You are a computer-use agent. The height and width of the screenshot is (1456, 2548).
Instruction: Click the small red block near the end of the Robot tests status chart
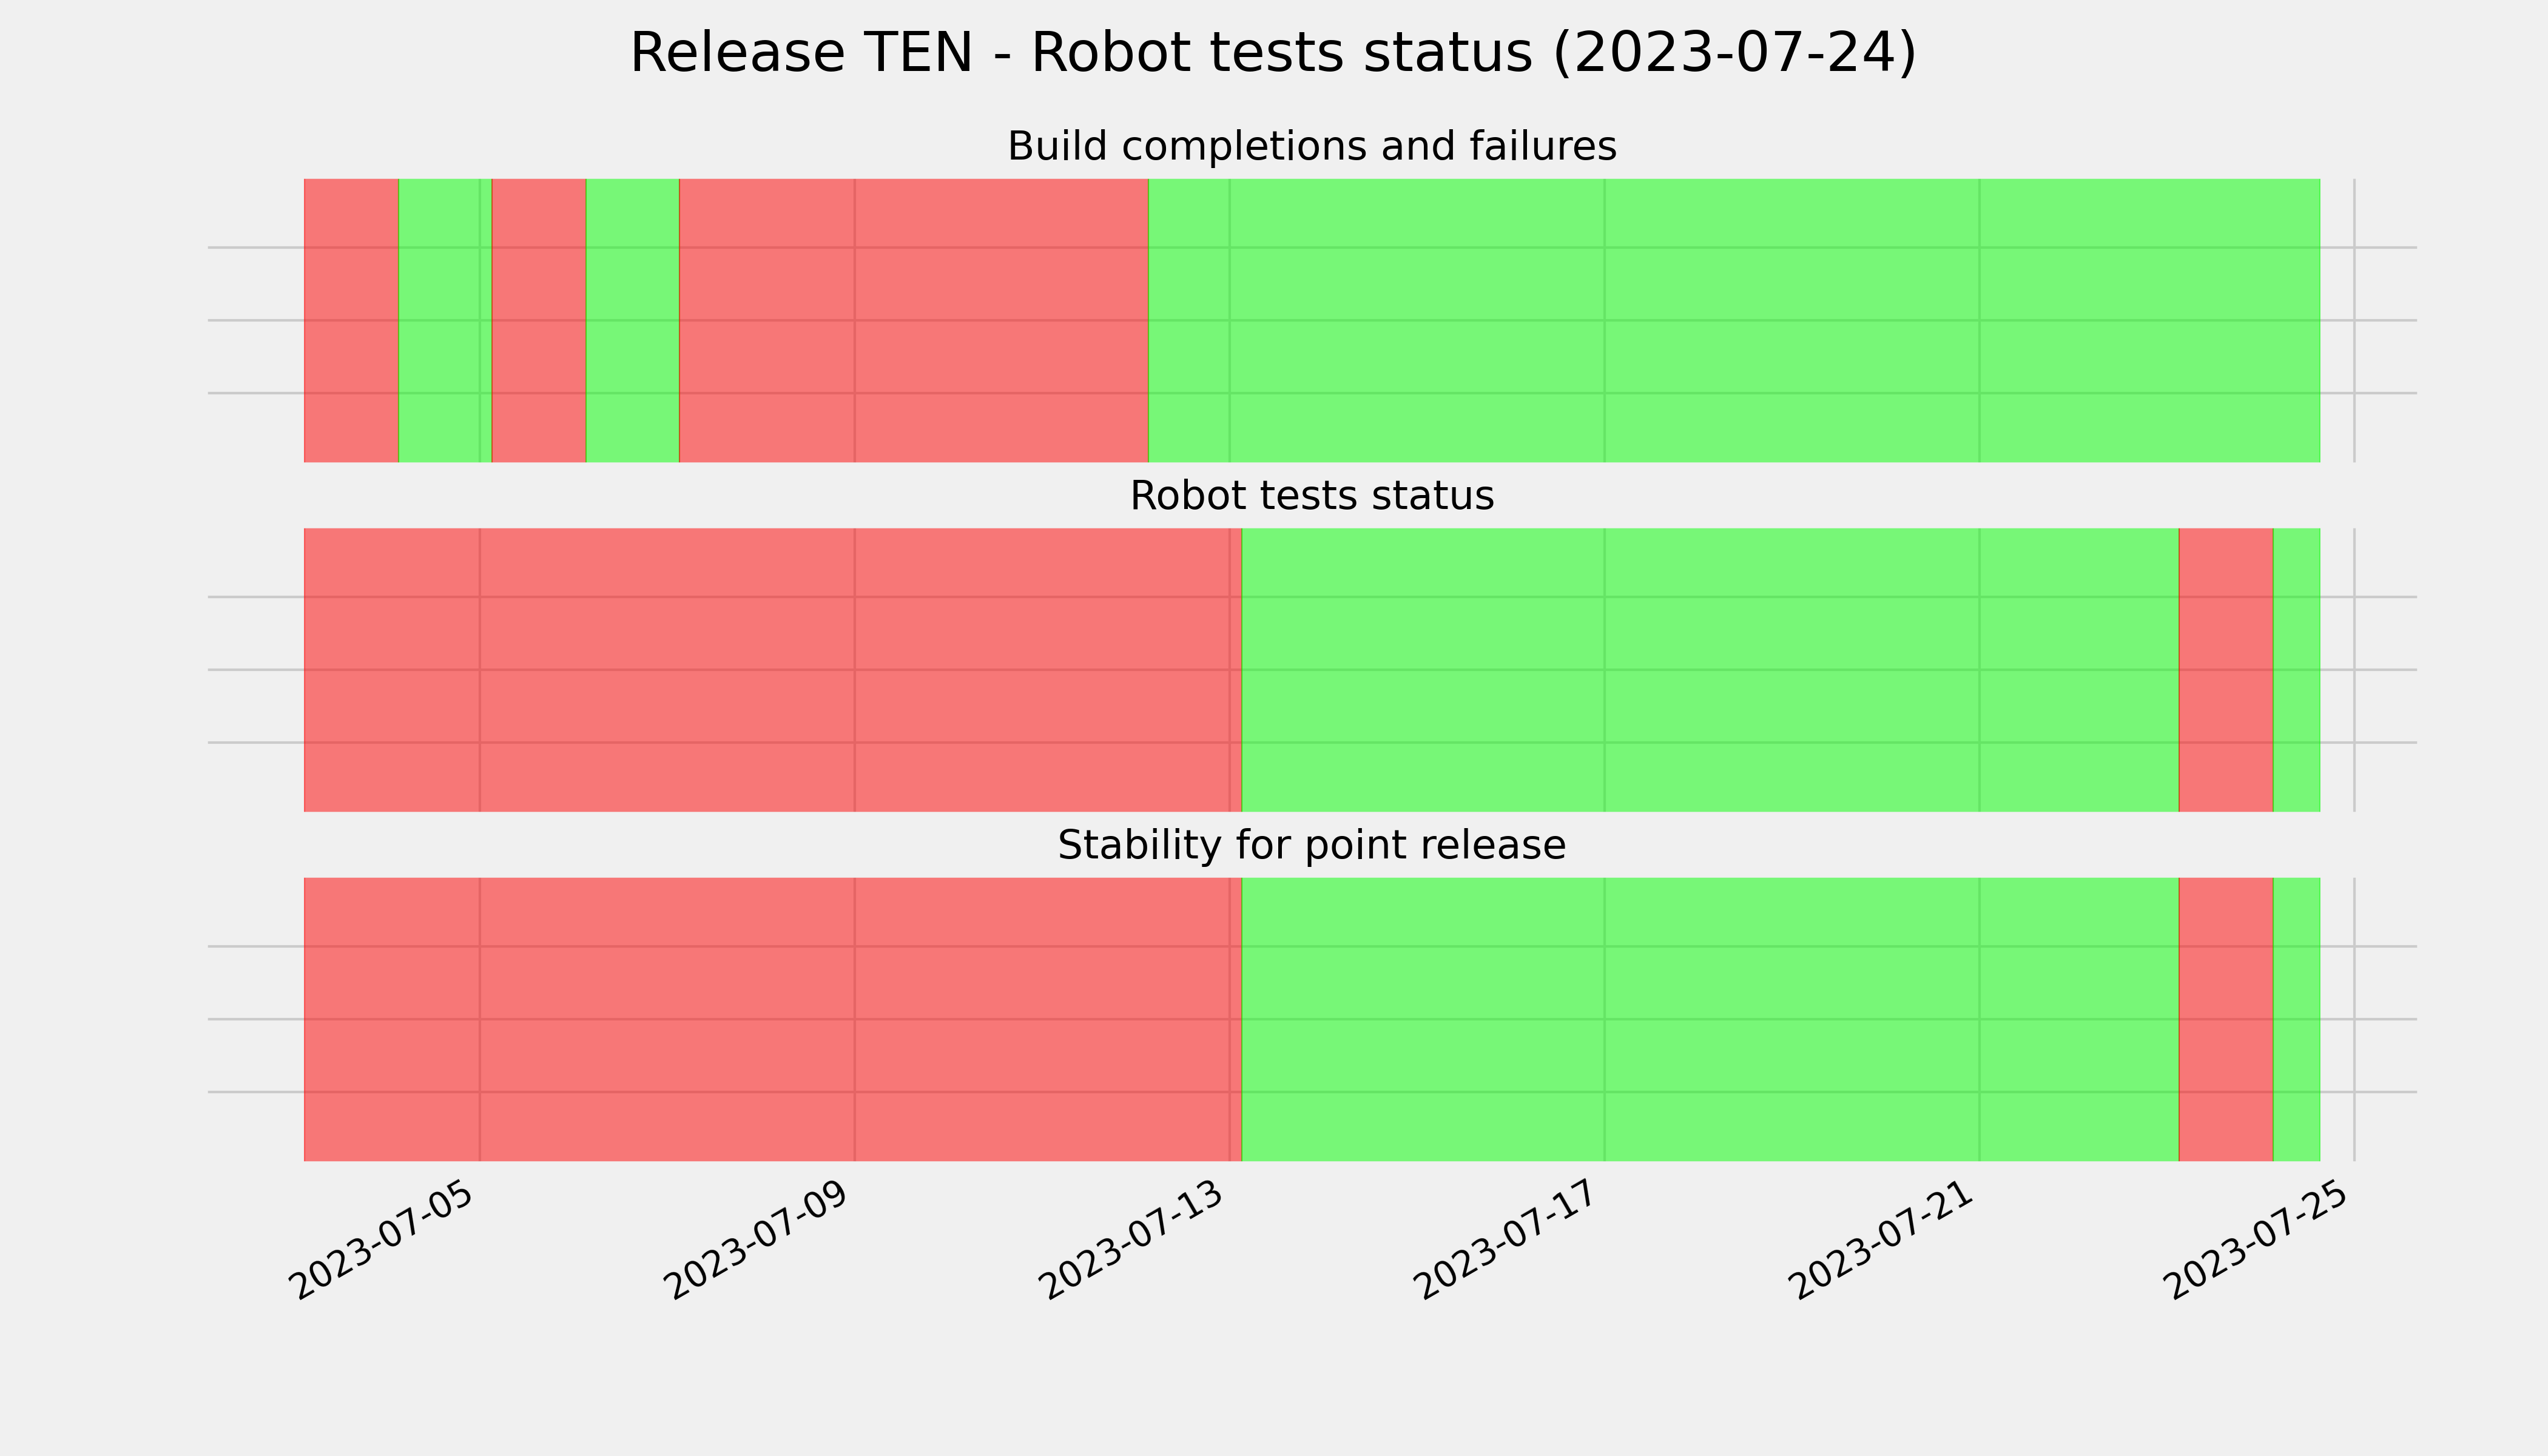pos(2226,670)
